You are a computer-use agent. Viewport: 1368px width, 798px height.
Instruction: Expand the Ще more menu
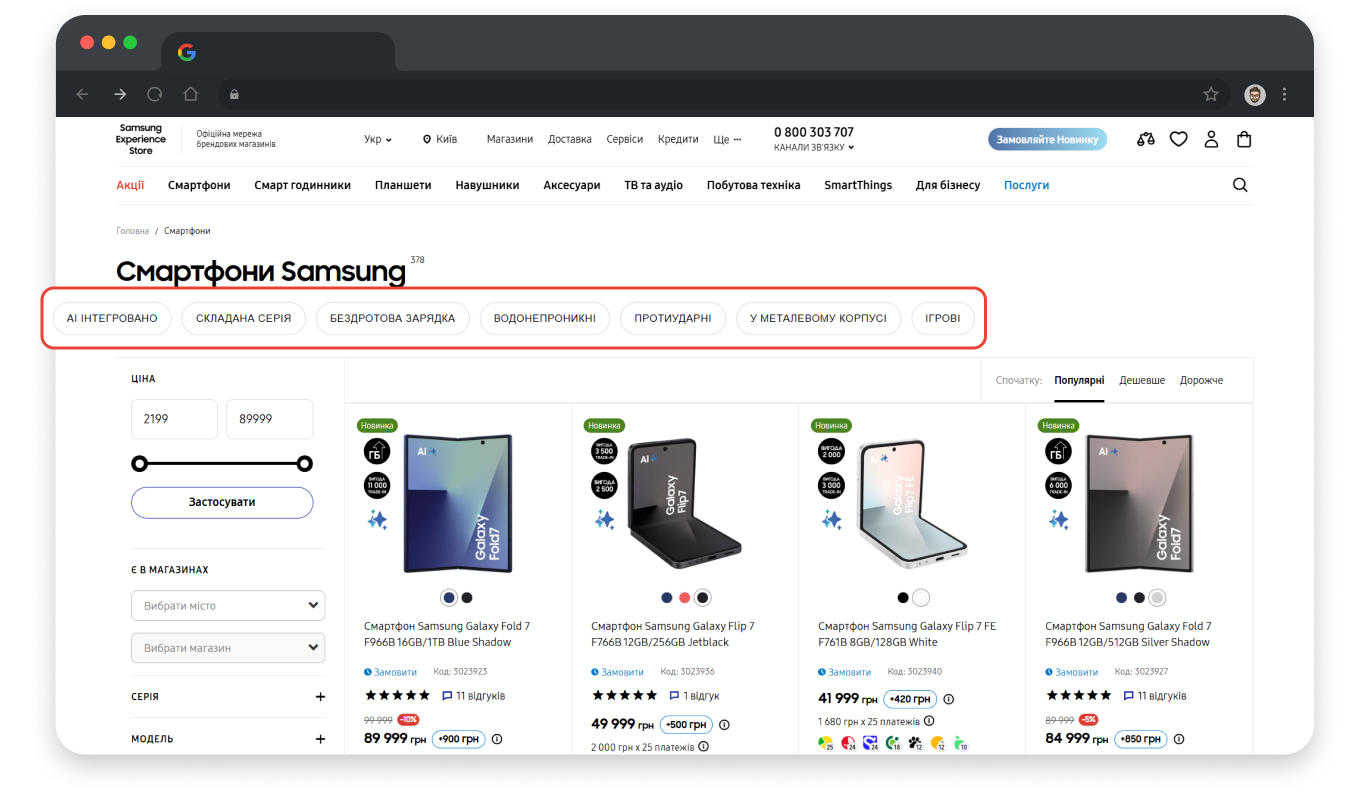[x=727, y=139]
